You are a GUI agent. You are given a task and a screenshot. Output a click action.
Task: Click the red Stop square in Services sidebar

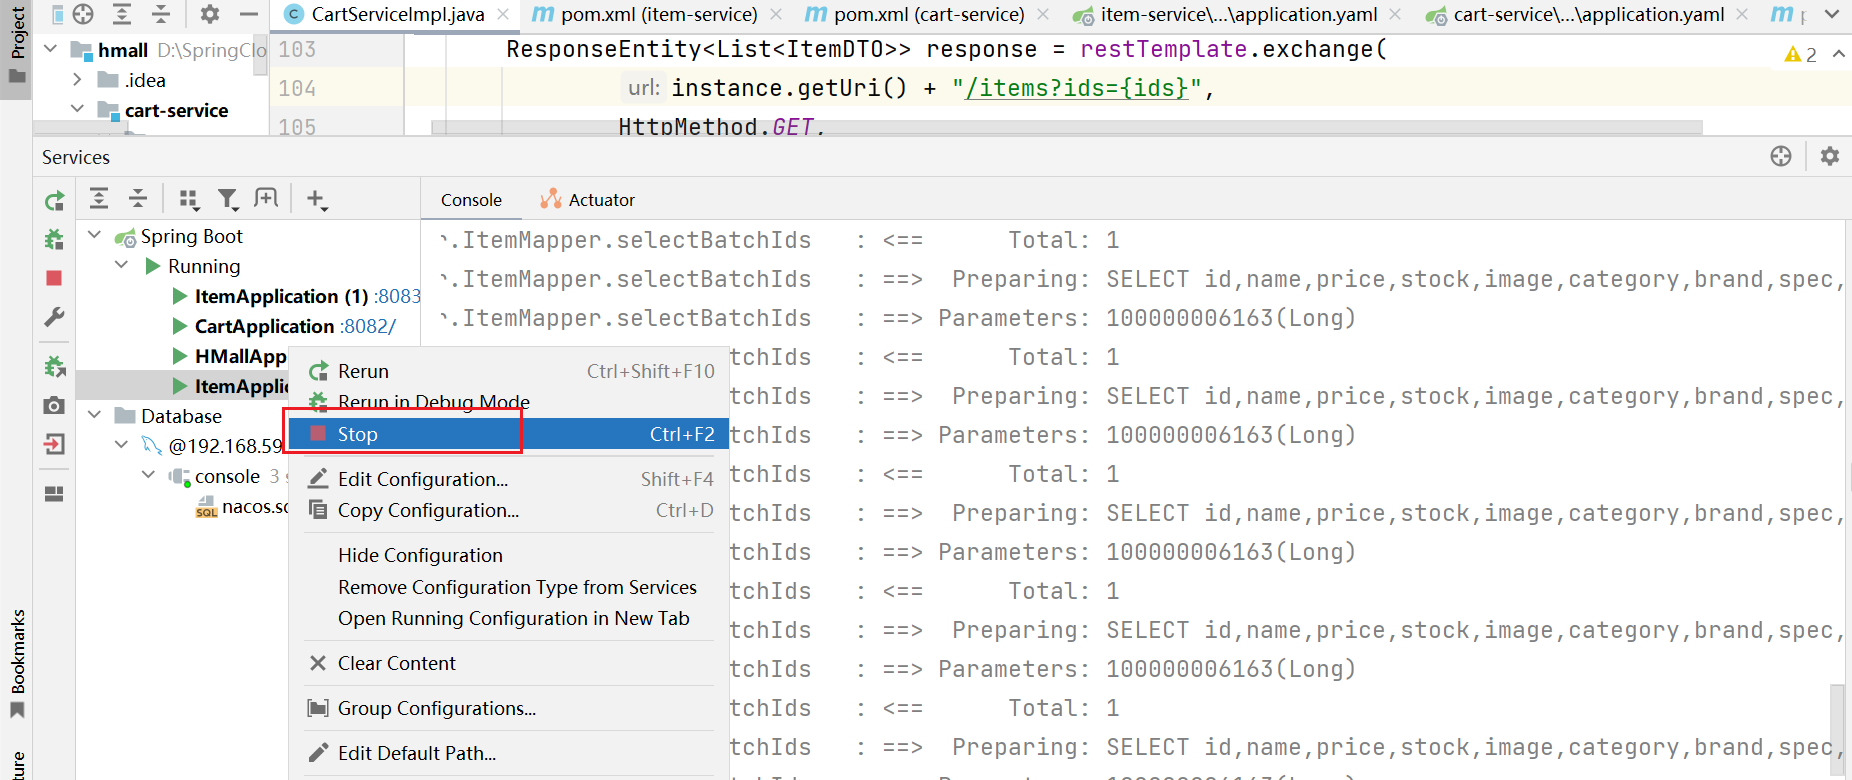click(x=54, y=278)
